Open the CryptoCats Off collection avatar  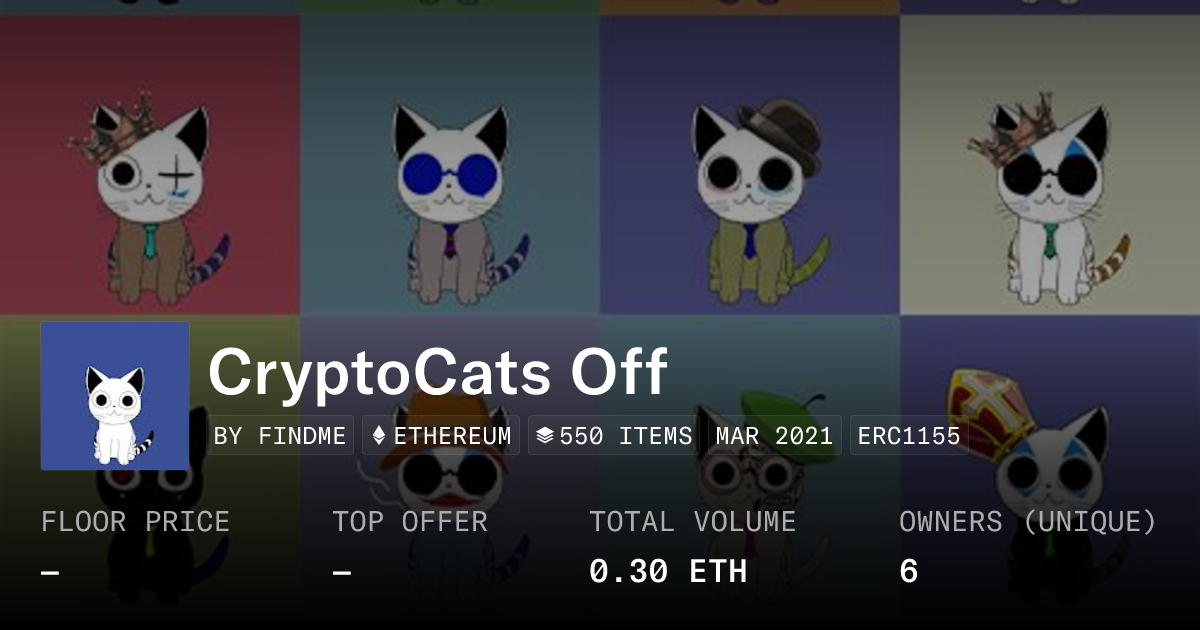pos(115,396)
